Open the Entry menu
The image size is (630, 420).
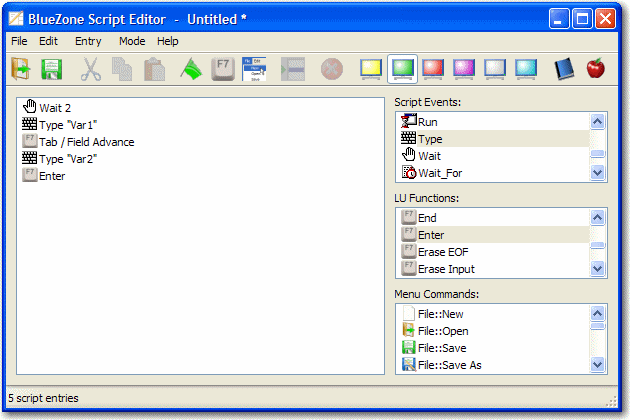[x=88, y=41]
